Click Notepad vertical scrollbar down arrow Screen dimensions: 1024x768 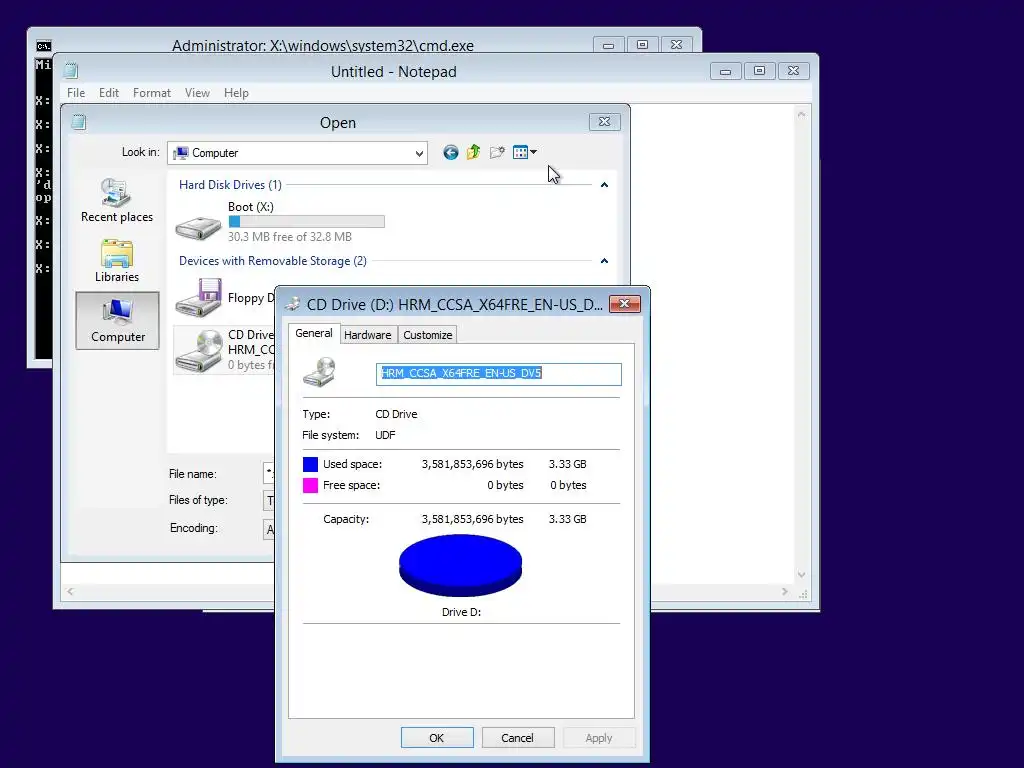click(x=801, y=575)
